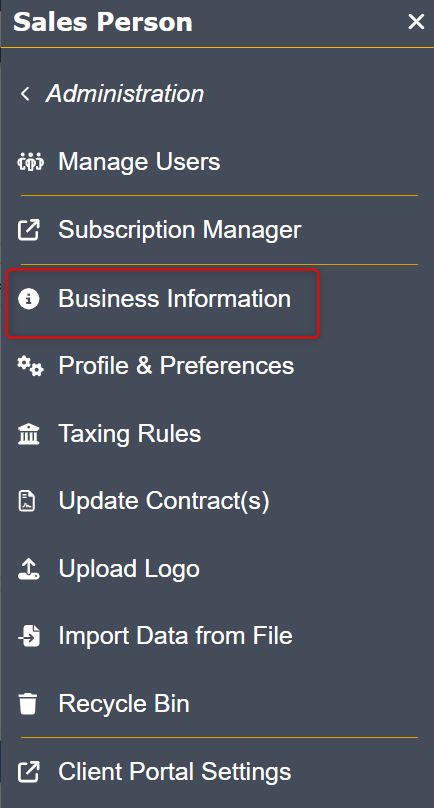The width and height of the screenshot is (434, 808).
Task: Close the Sales Person side panel
Action: 416,22
